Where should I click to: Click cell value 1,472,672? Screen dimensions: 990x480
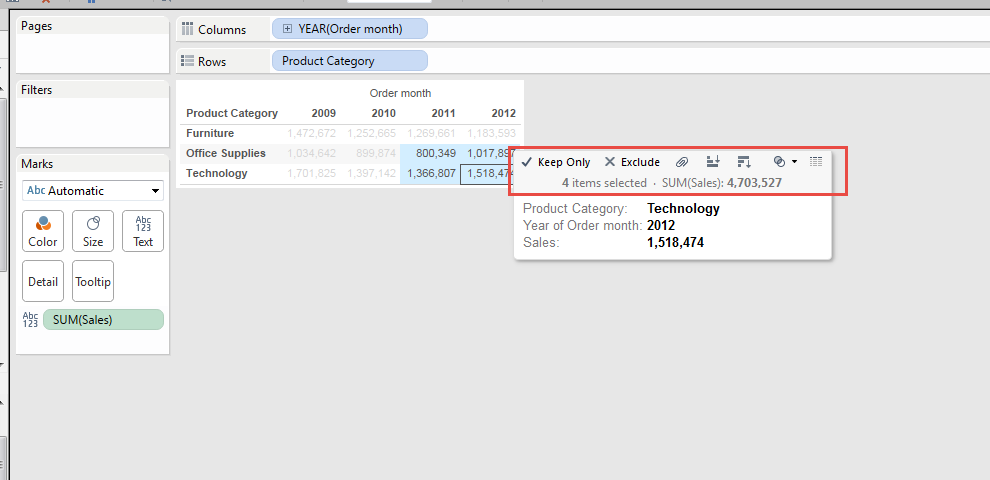(x=311, y=133)
